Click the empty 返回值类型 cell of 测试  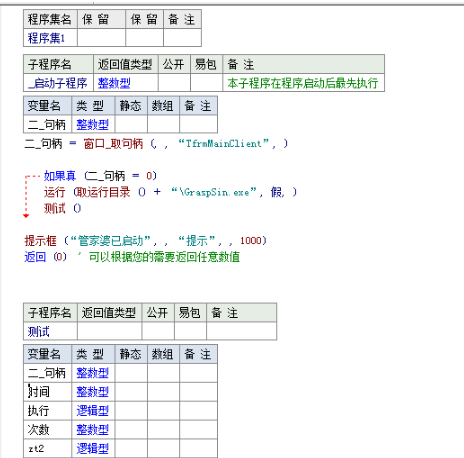[109, 331]
